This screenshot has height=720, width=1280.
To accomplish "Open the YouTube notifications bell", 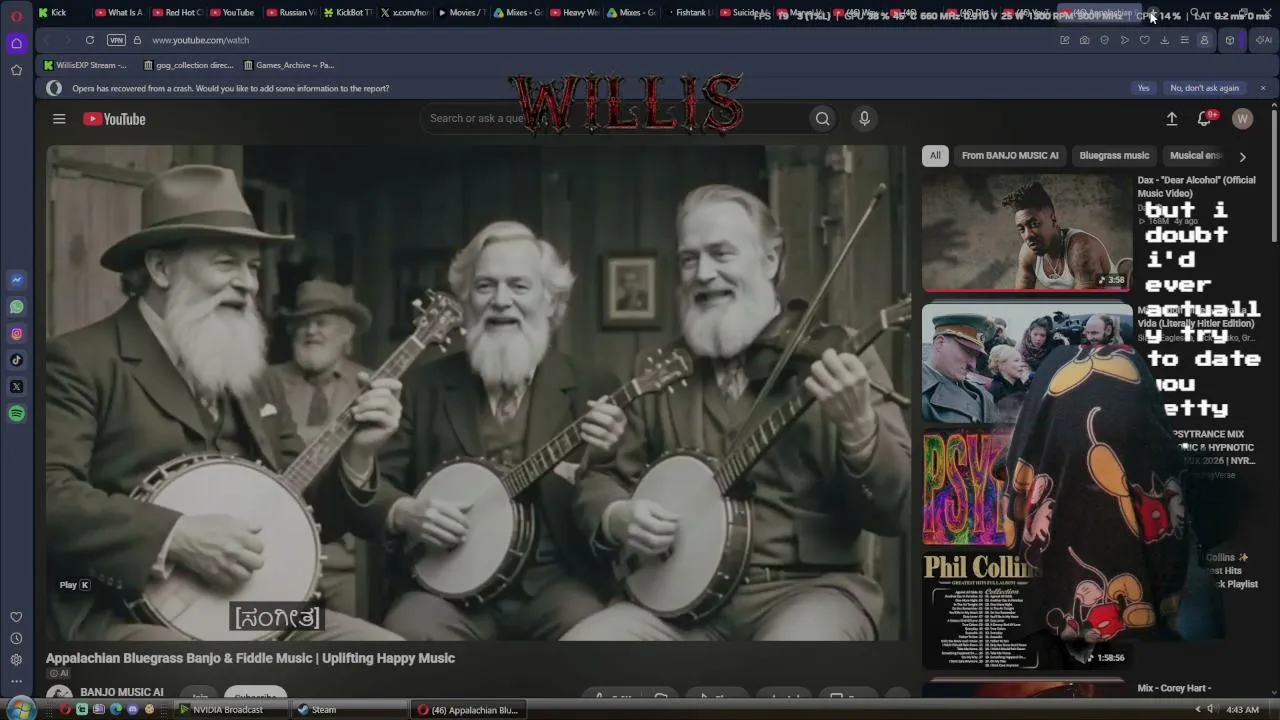I will point(1205,119).
